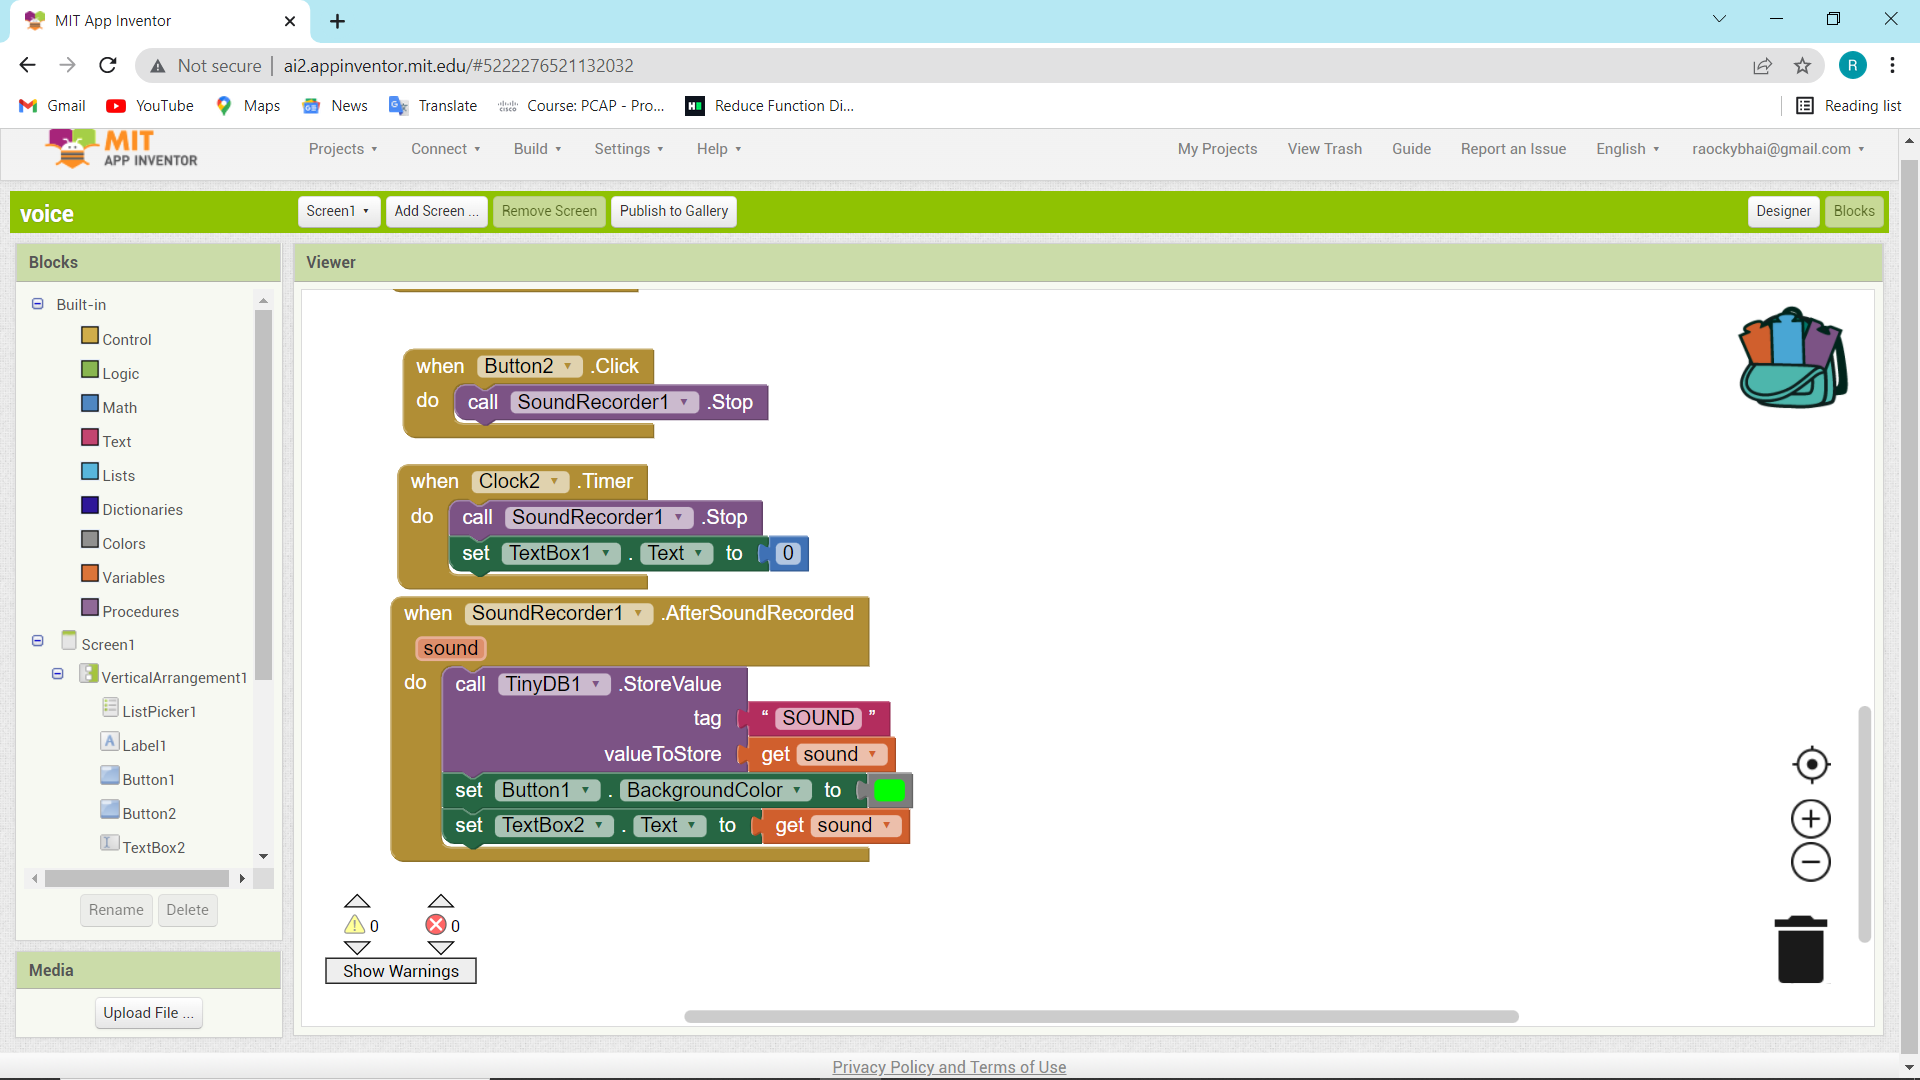Jump to next error down arrow
This screenshot has height=1080, width=1920.
click(441, 947)
